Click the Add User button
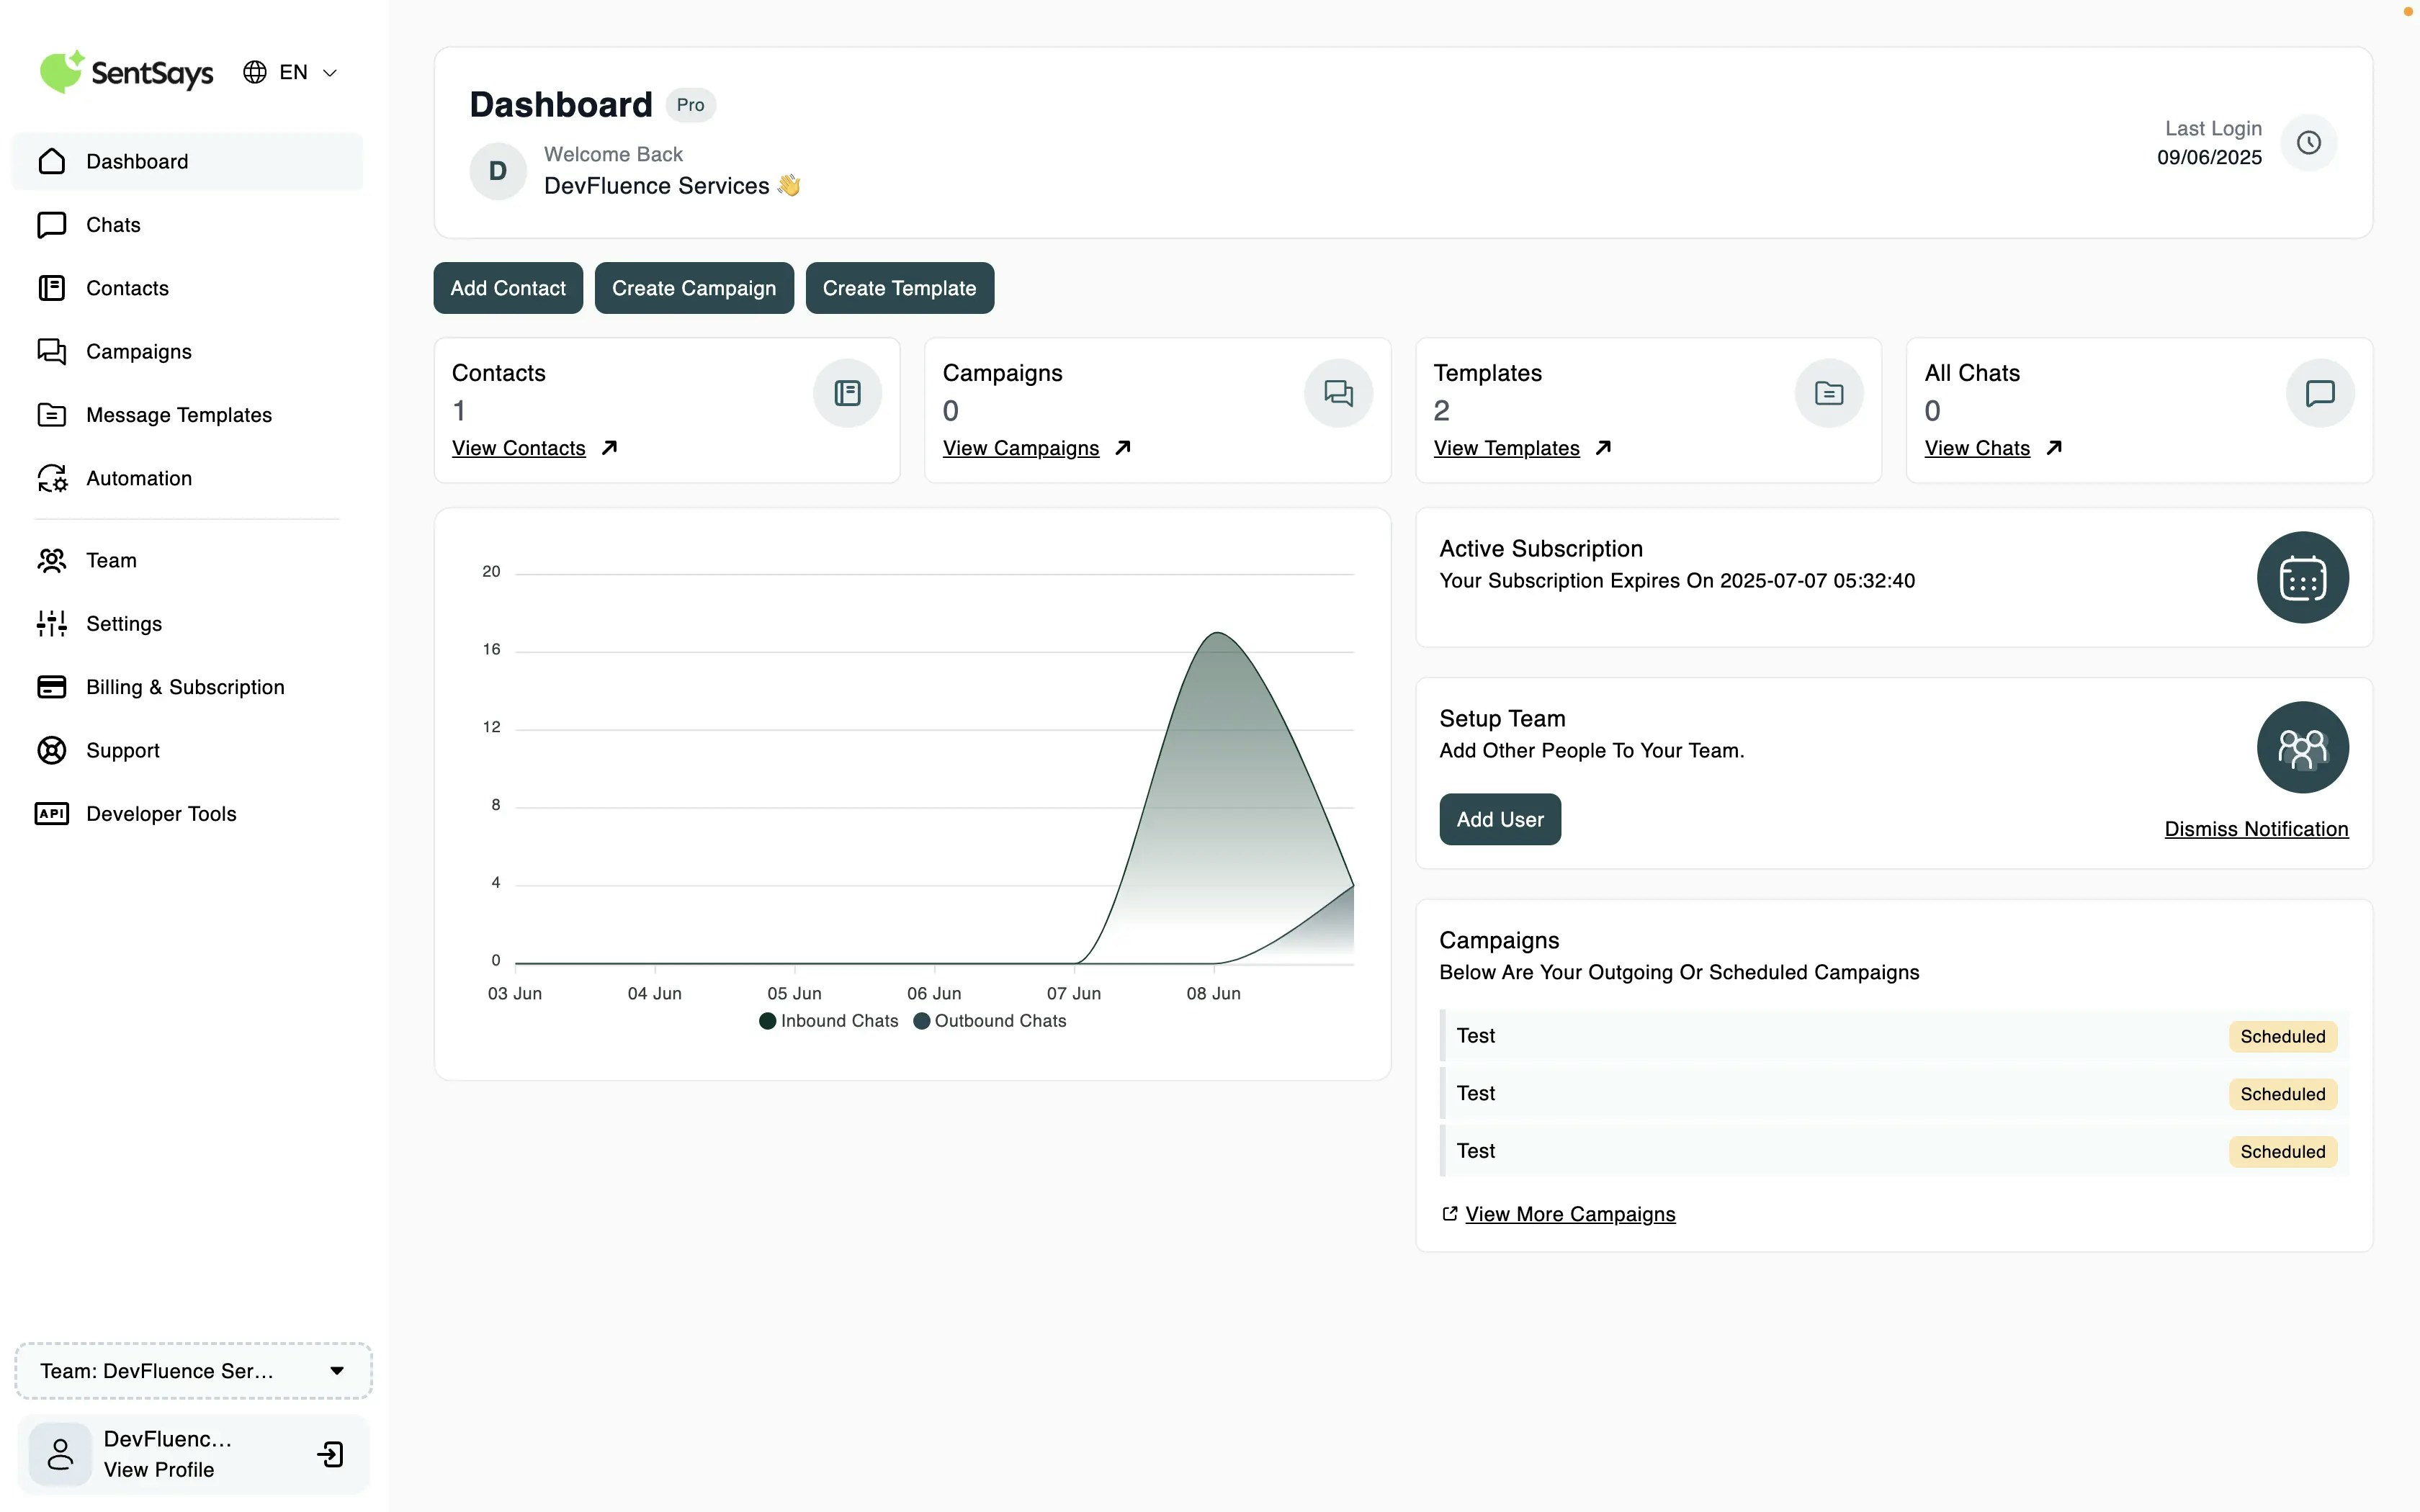The width and height of the screenshot is (2420, 1512). (1499, 819)
